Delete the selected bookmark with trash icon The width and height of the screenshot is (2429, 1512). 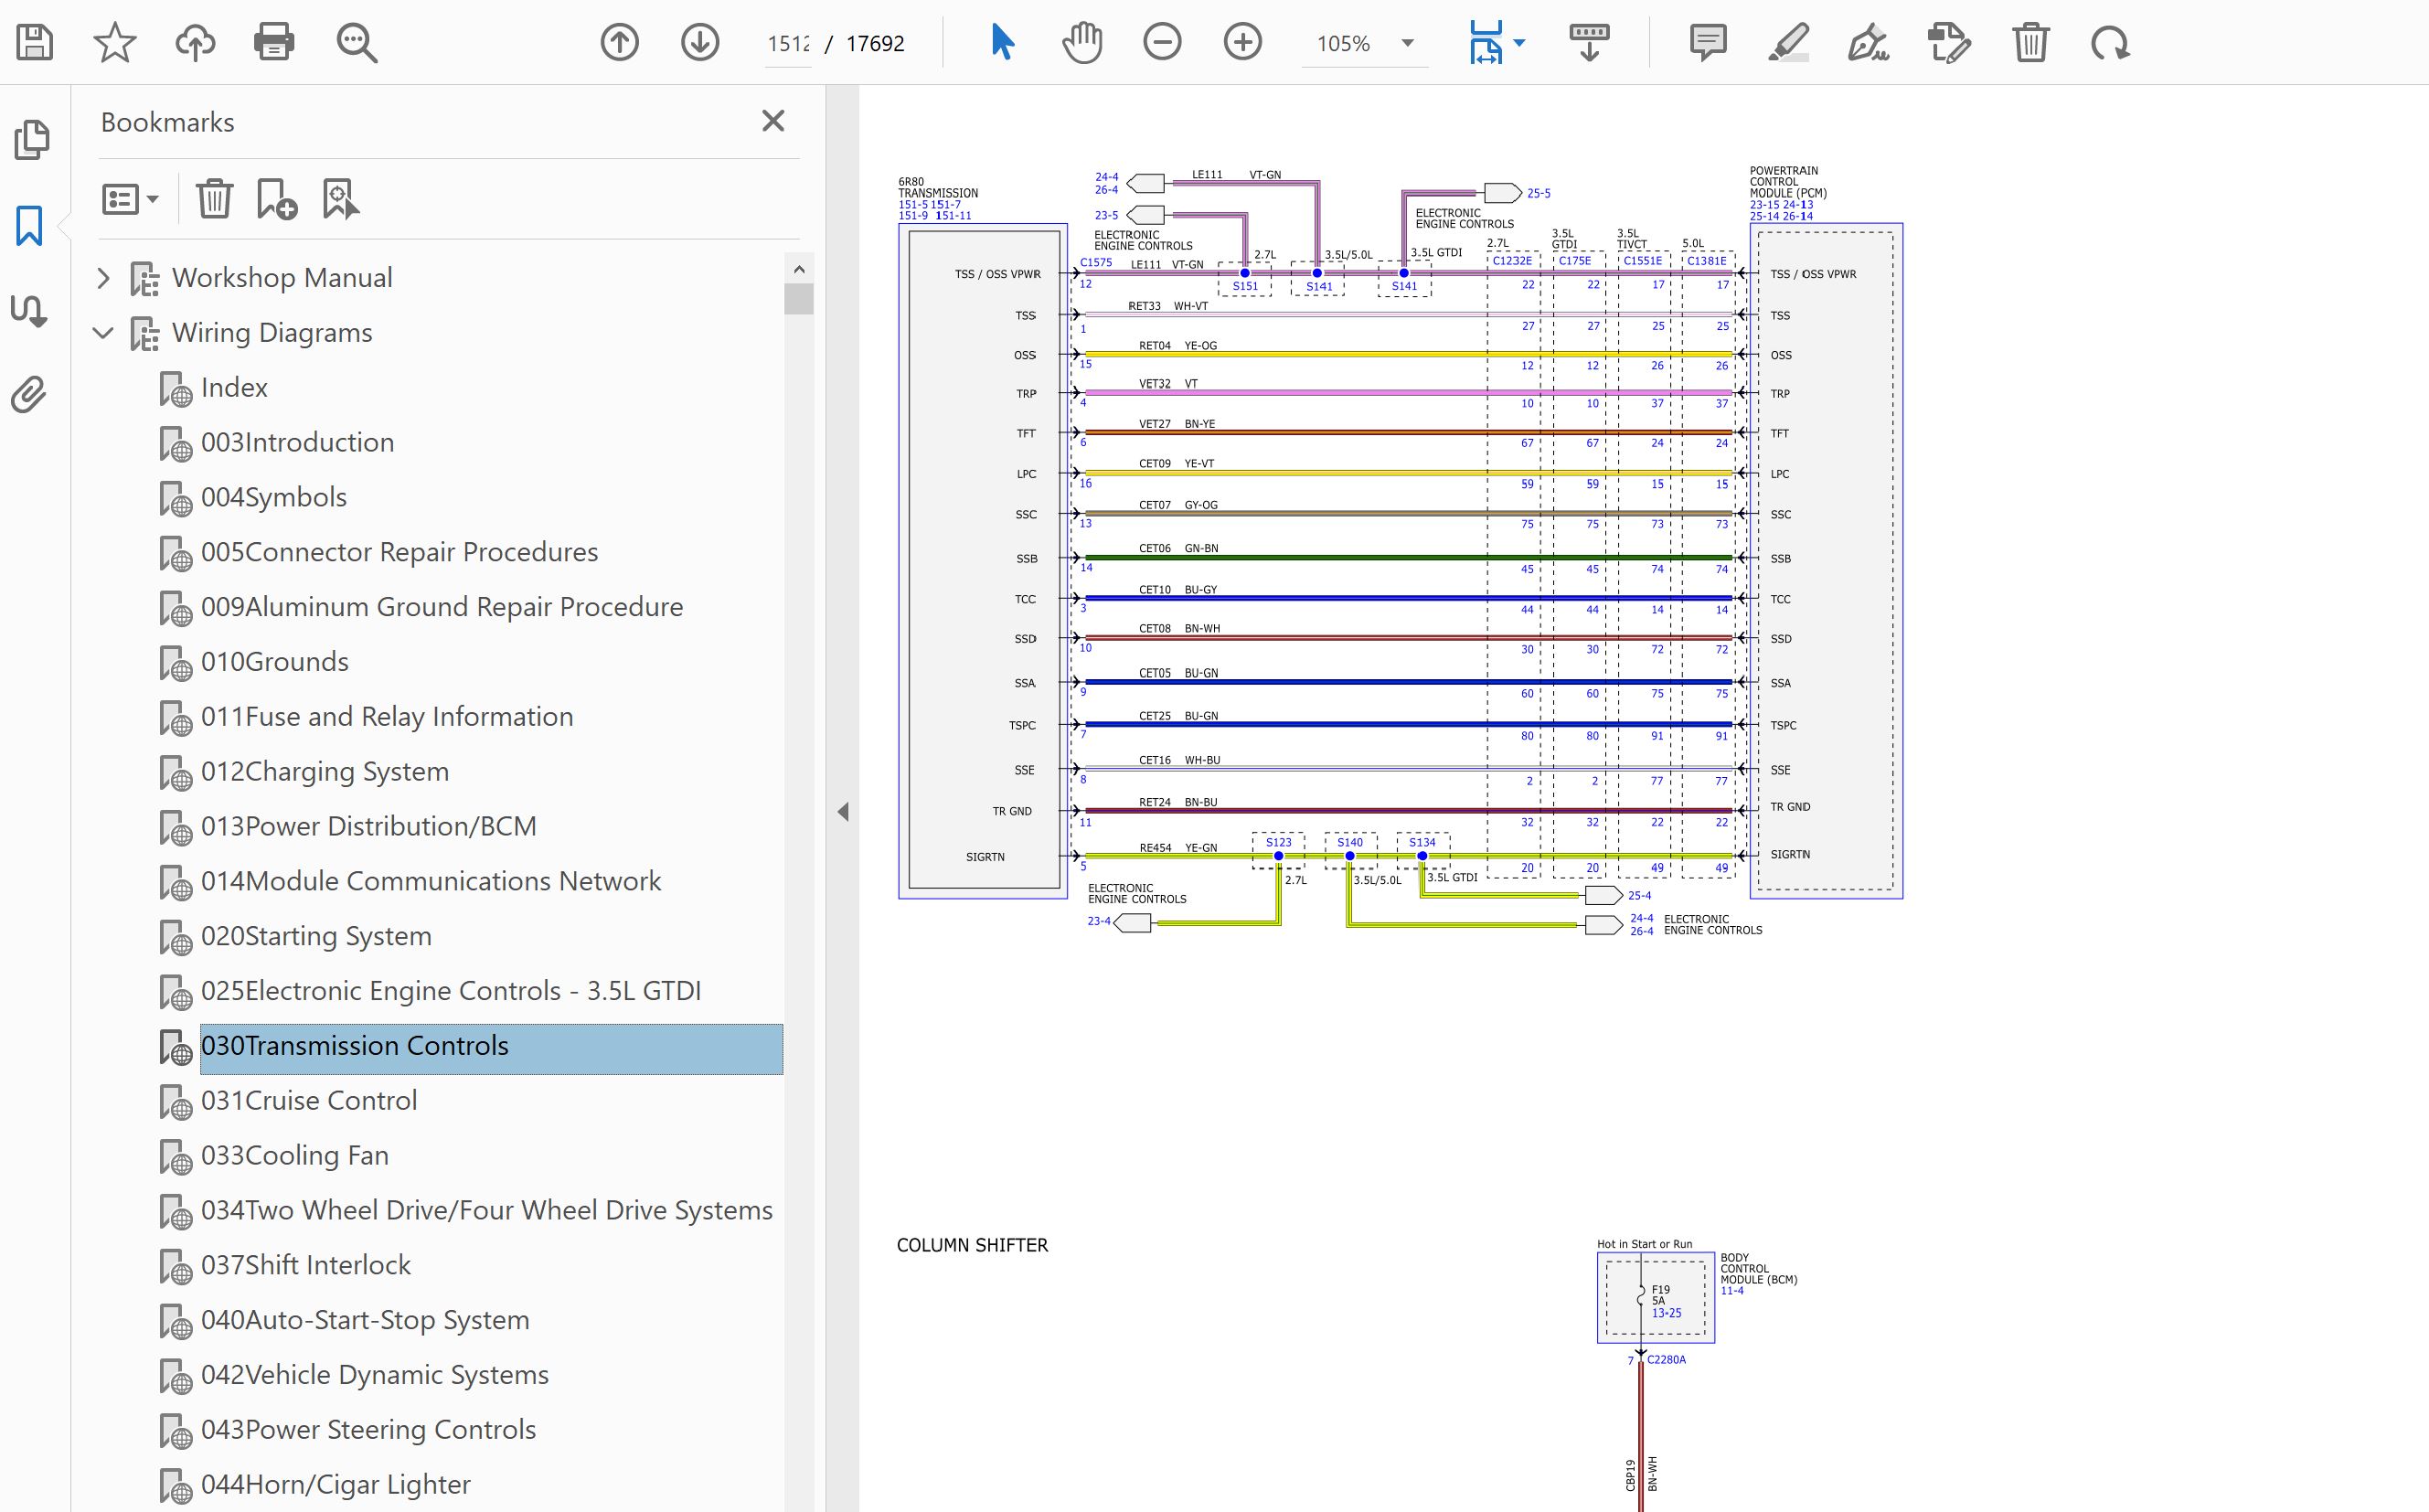[x=214, y=199]
